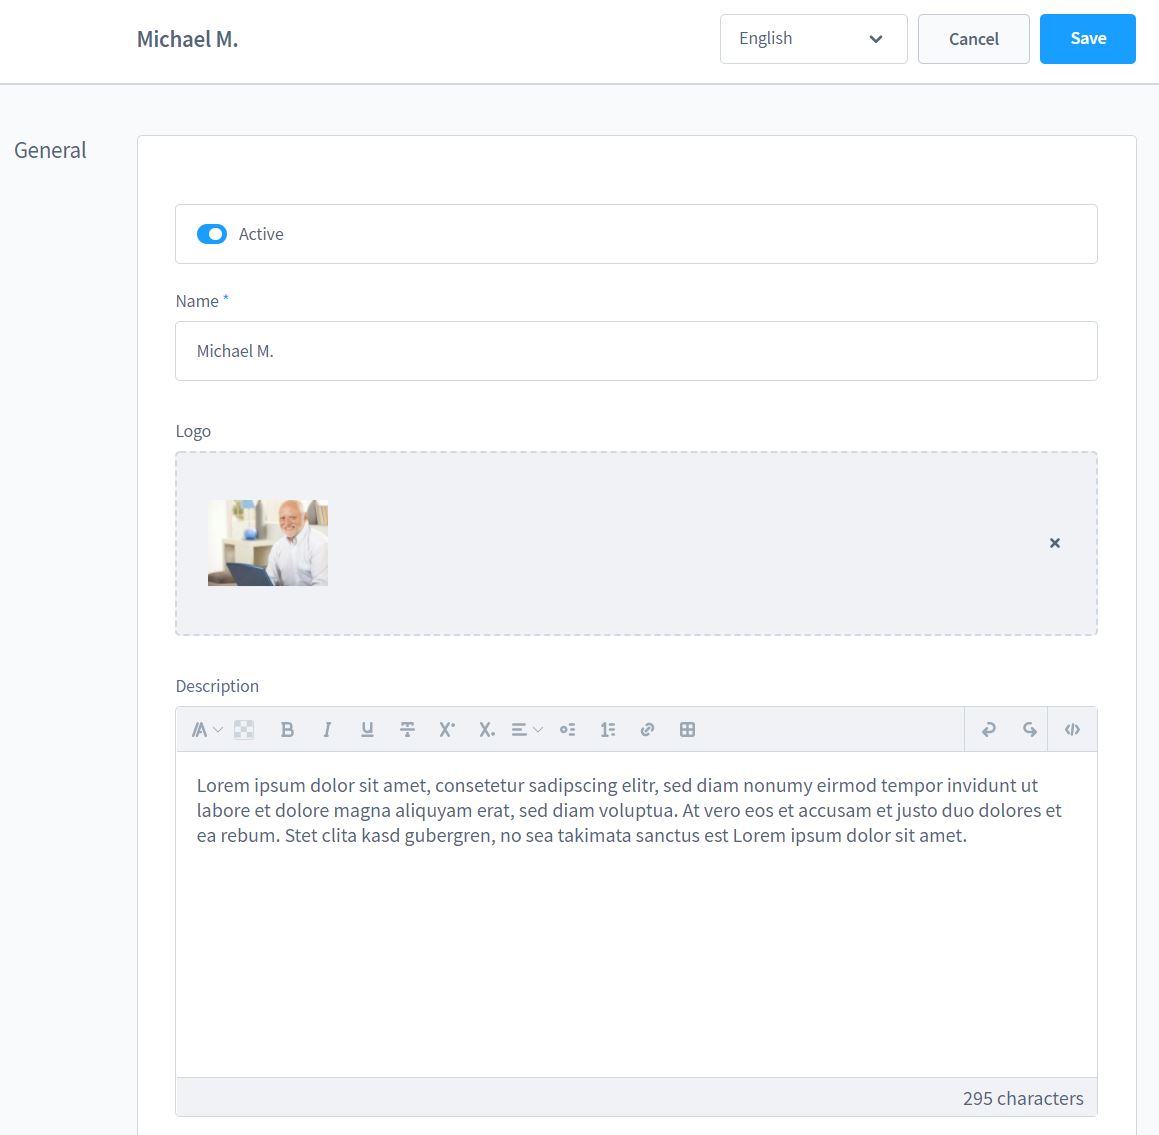
Task: Open the text alignment dropdown
Action: click(526, 730)
